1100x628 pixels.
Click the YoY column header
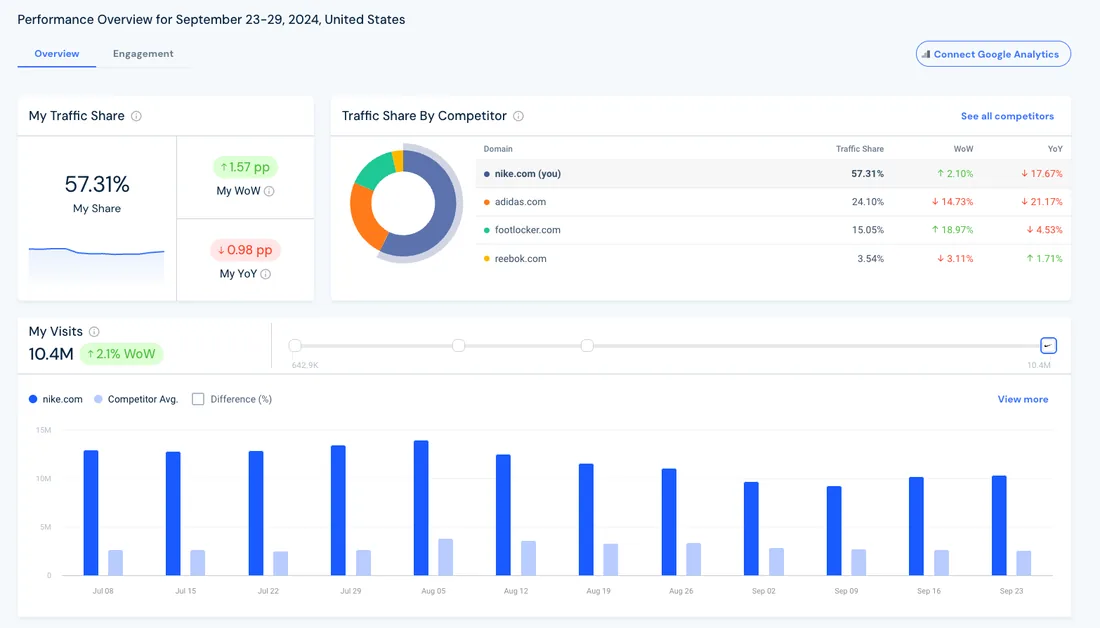[x=1055, y=149]
